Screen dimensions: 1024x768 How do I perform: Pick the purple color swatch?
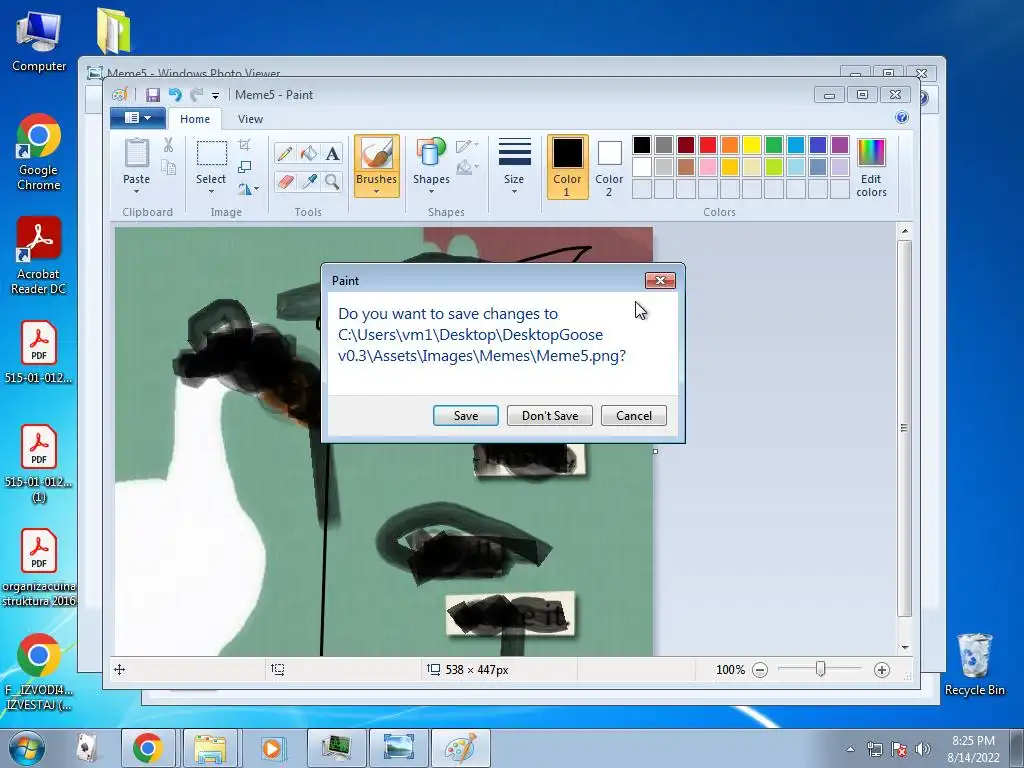pyautogui.click(x=840, y=144)
